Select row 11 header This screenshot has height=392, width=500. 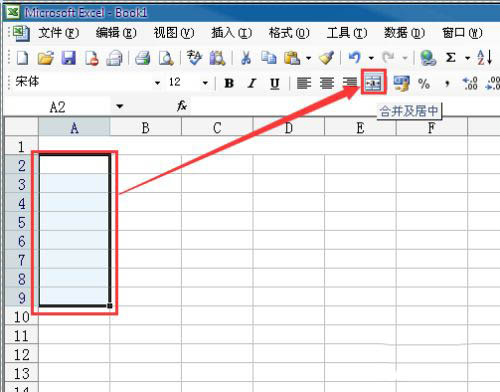click(21, 335)
